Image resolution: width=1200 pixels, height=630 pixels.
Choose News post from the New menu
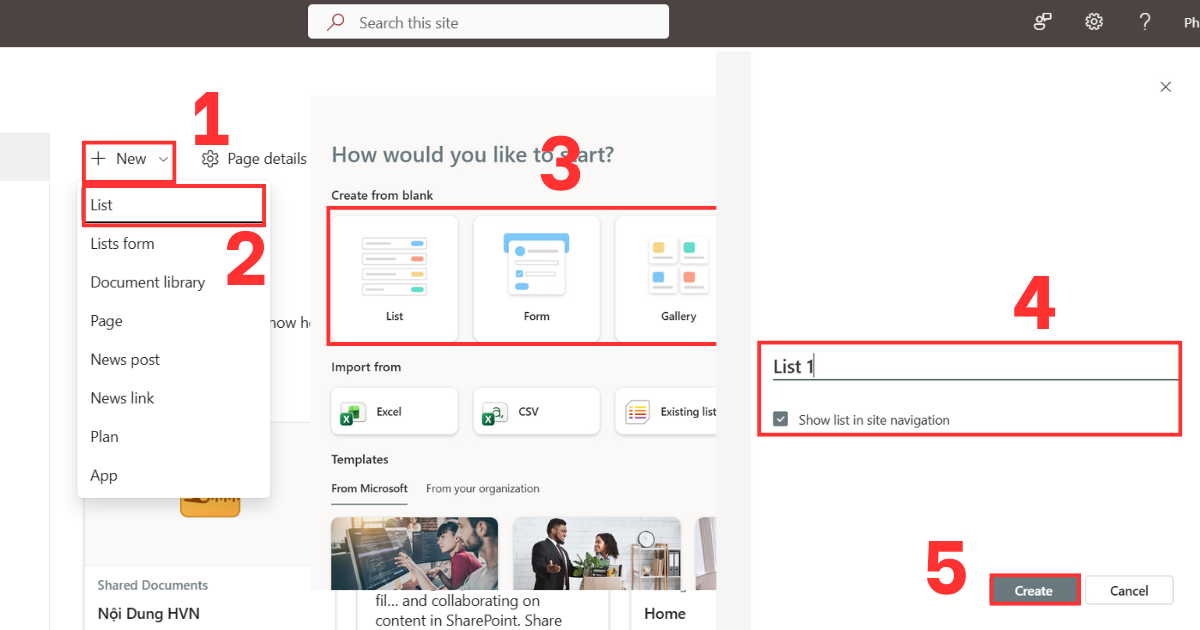[x=125, y=359]
